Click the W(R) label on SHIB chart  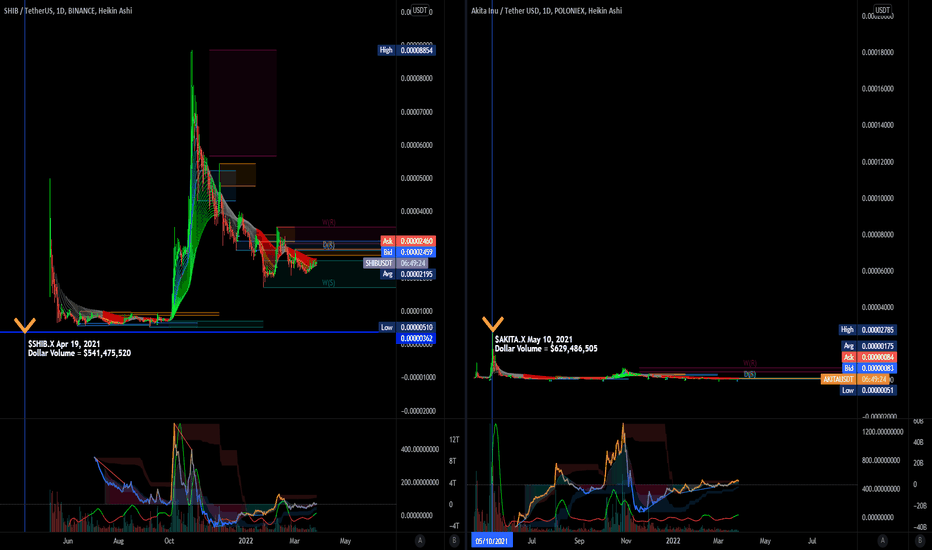coord(329,222)
